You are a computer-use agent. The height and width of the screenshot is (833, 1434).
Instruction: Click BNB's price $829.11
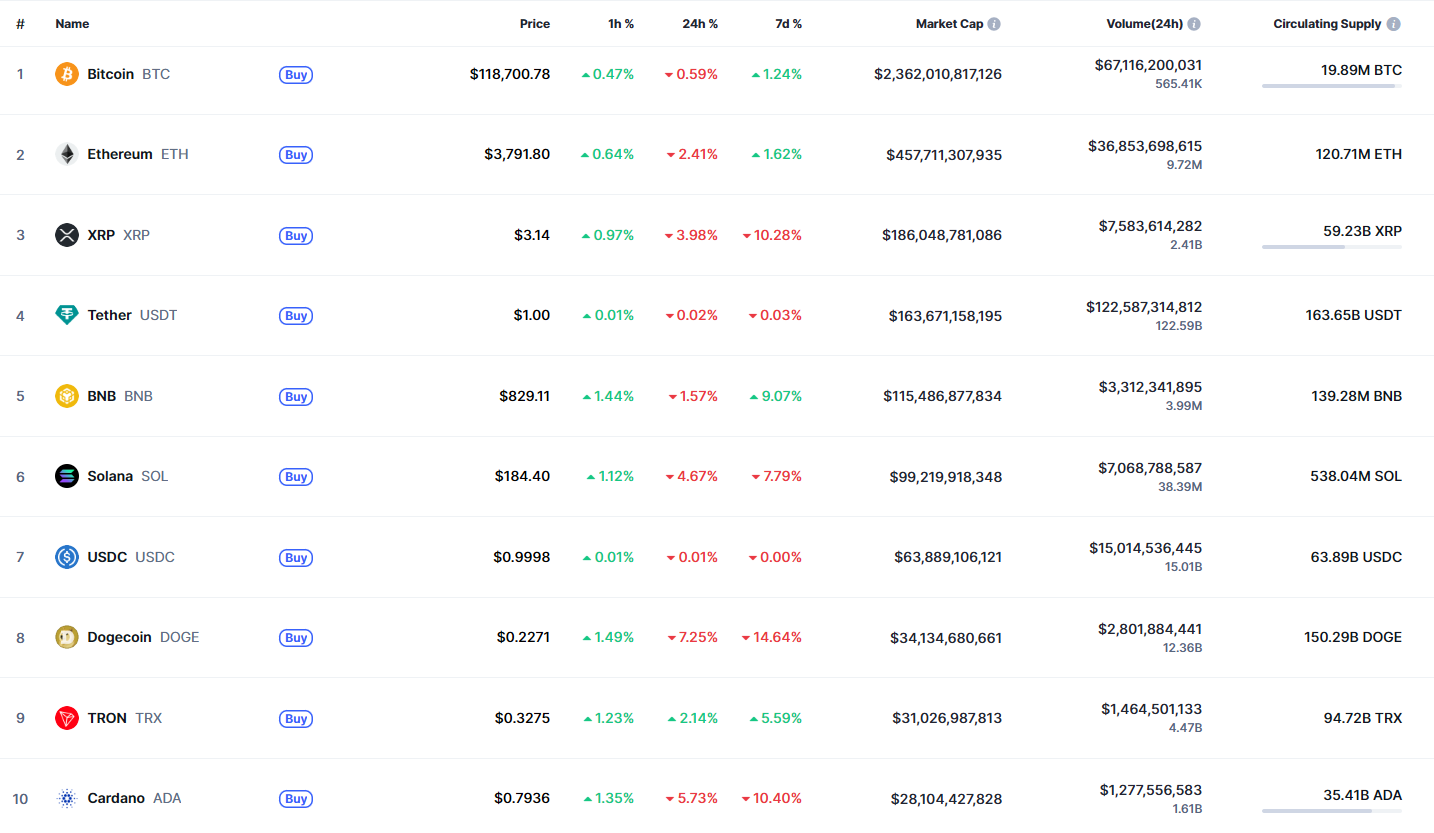(525, 396)
